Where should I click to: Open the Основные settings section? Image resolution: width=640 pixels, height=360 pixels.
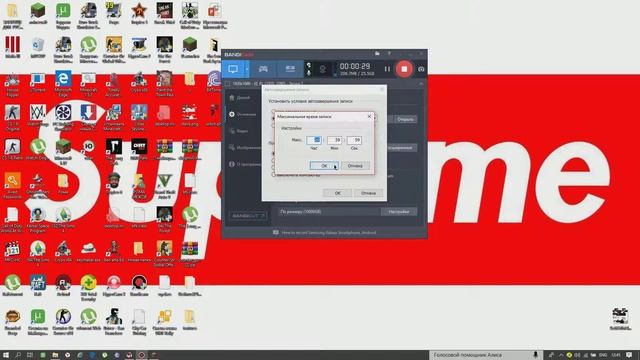click(242, 114)
